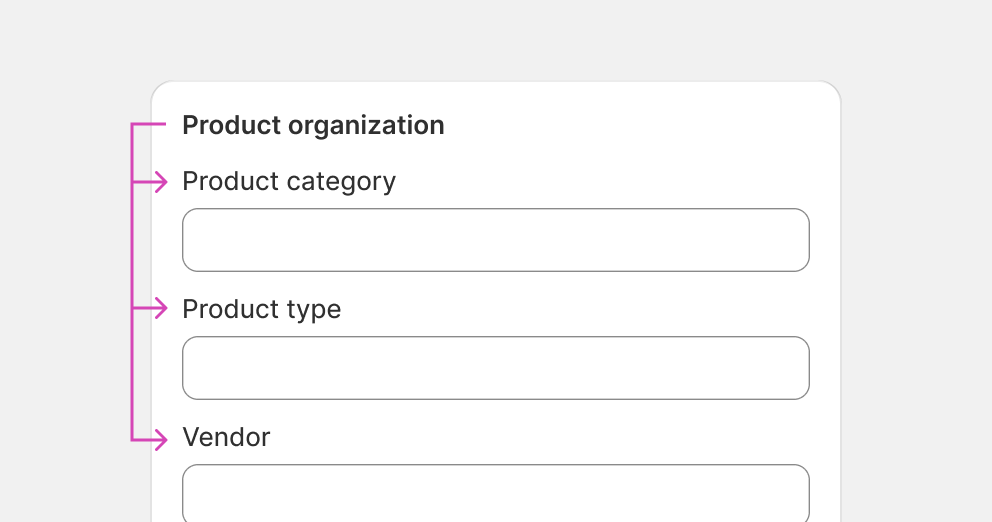Click the word Product in Product type label
Screen dimensions: 992x522
pos(231,309)
